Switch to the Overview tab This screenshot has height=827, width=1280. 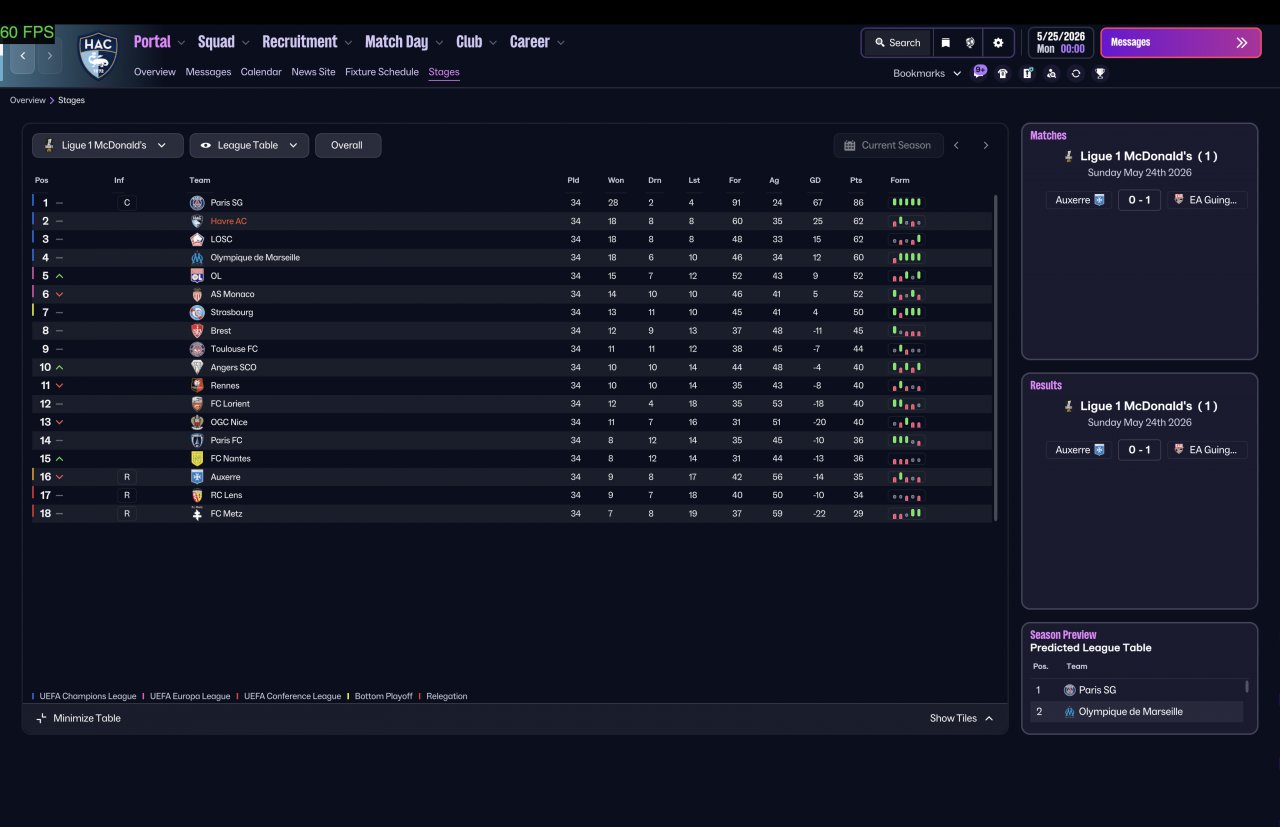pyautogui.click(x=155, y=72)
